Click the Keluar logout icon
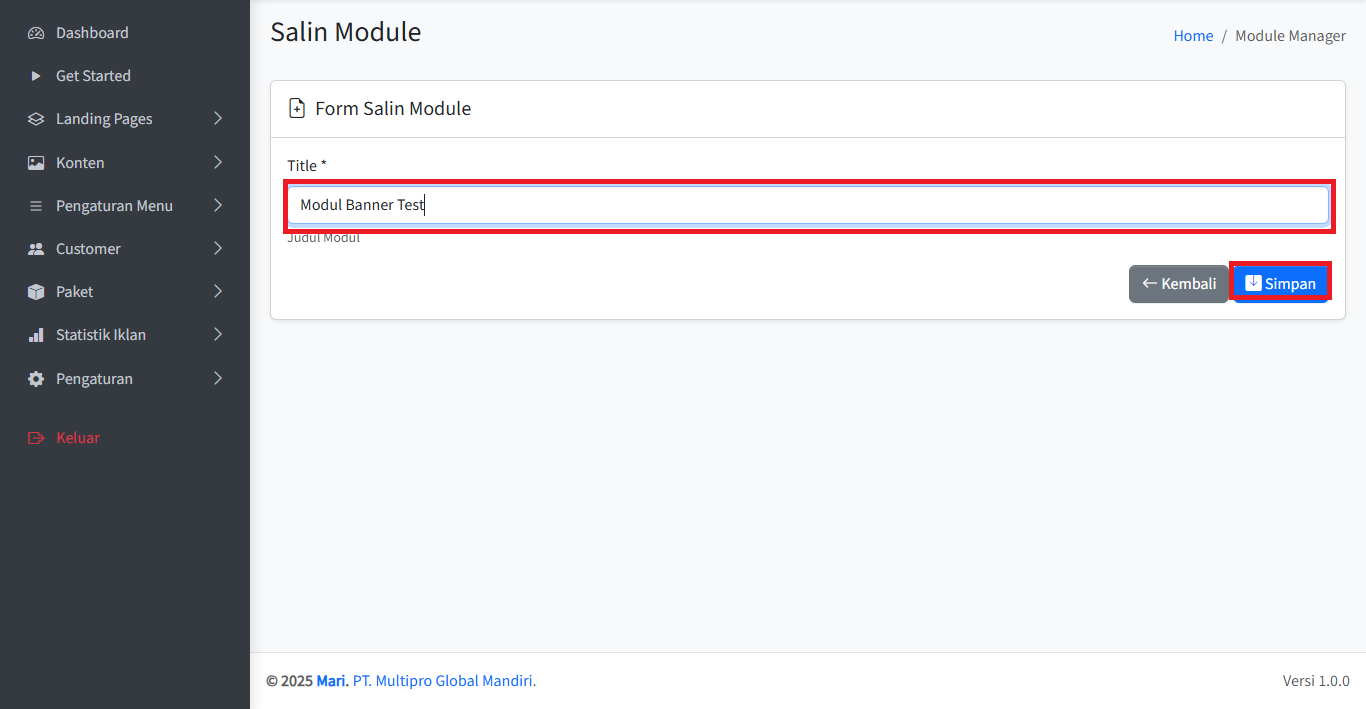Screen dimensions: 1366x709 click(36, 438)
